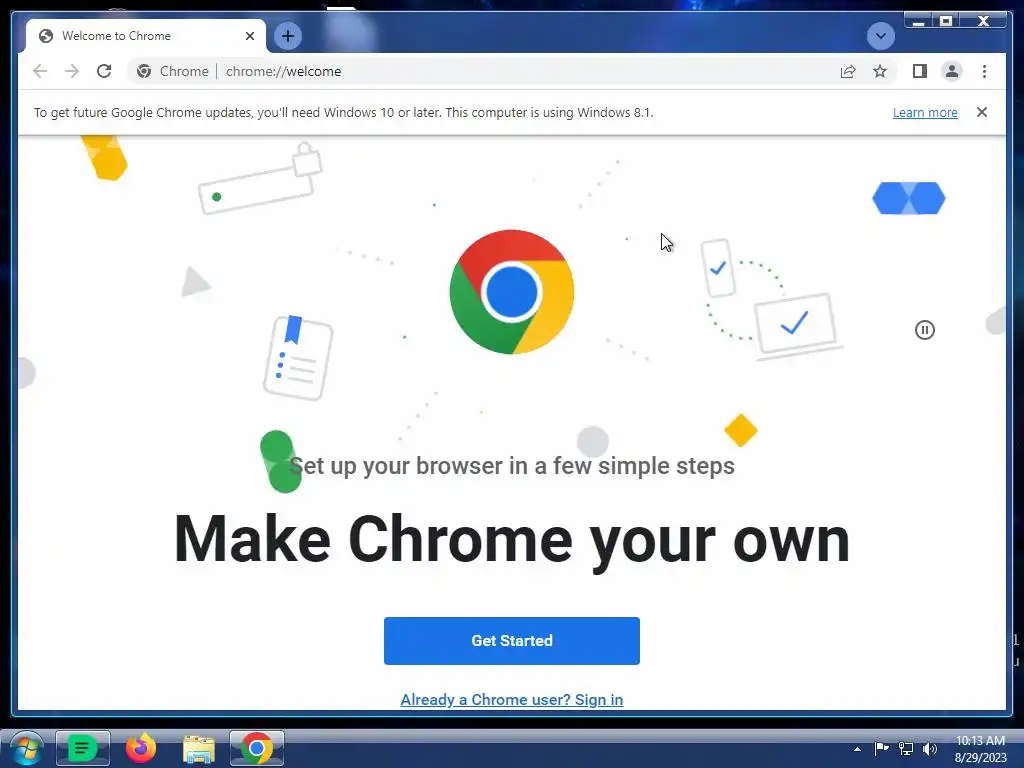Open the Learn more link
The width and height of the screenshot is (1024, 768).
[925, 113]
